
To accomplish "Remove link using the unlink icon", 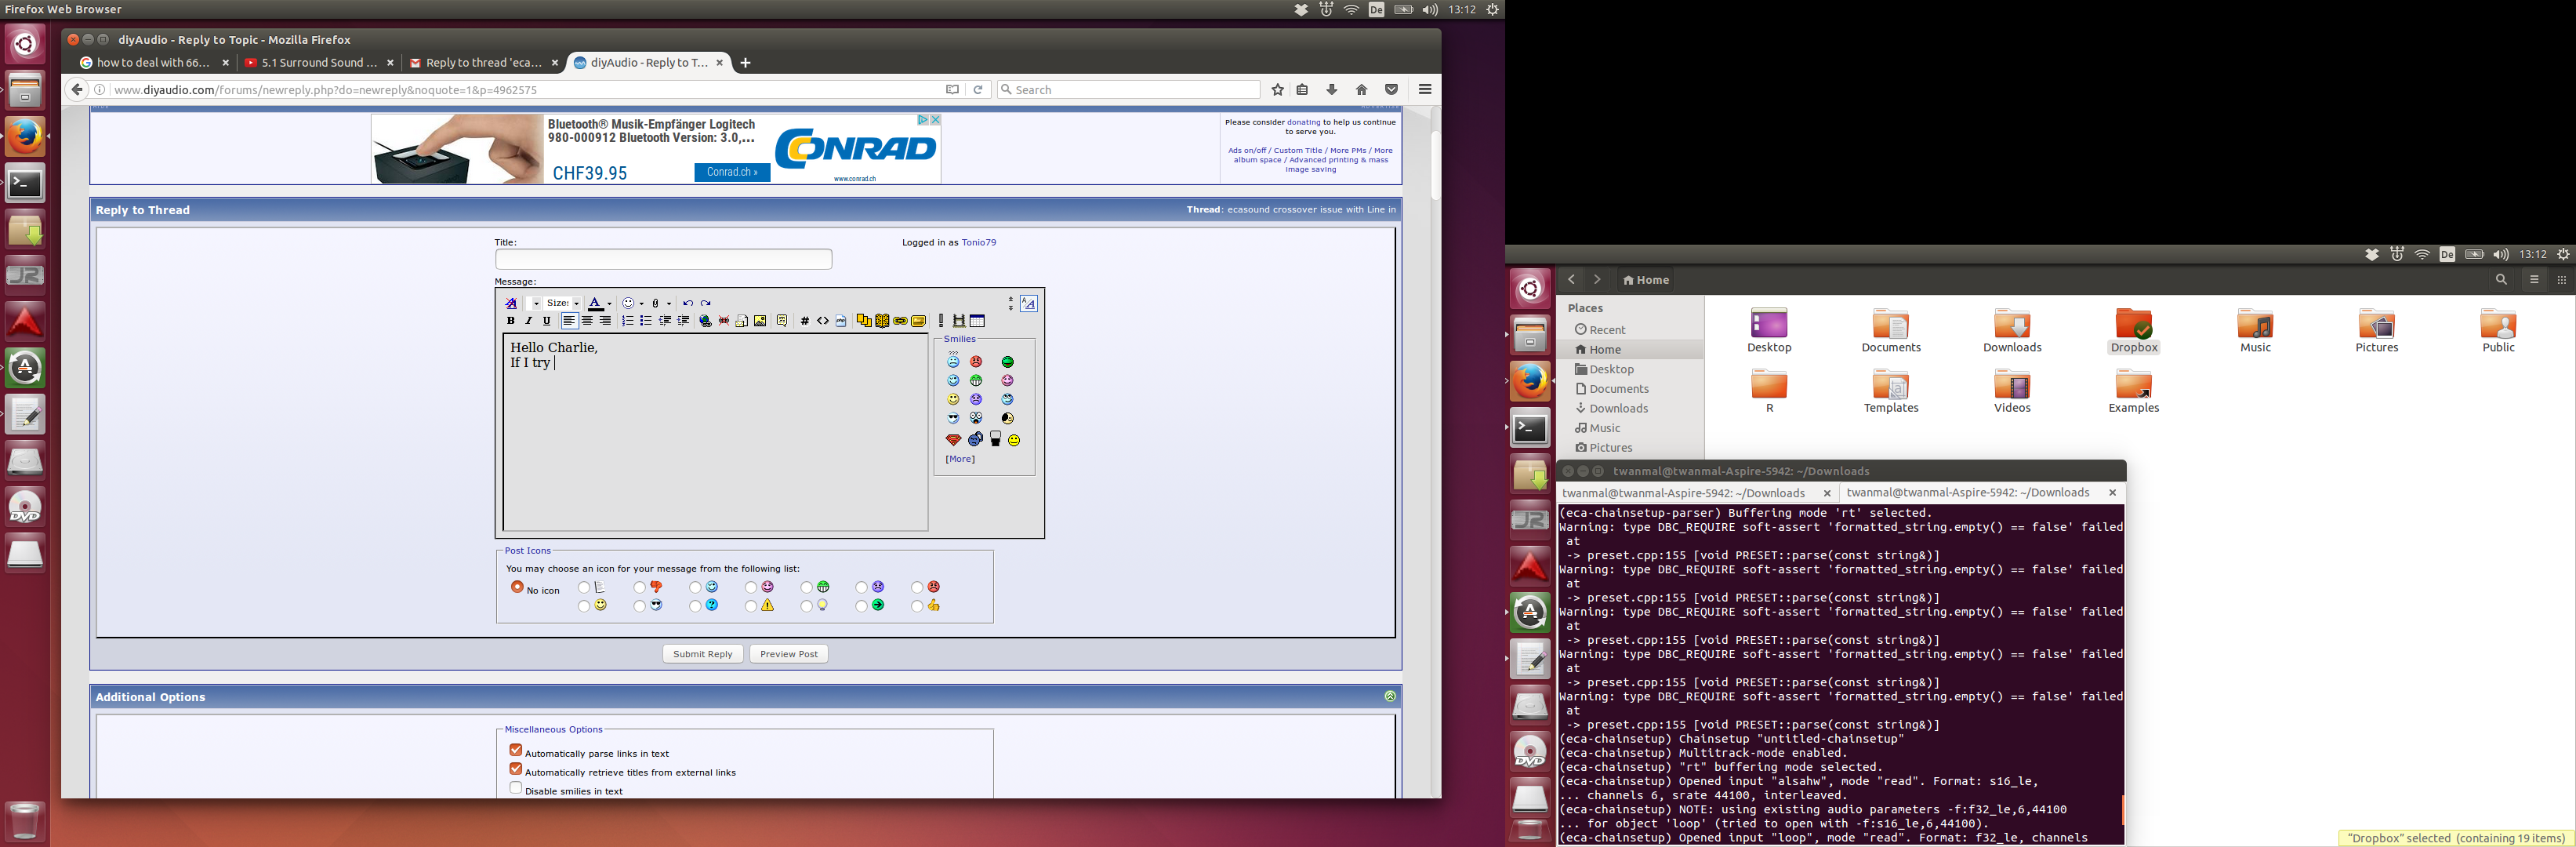I will click(x=724, y=321).
